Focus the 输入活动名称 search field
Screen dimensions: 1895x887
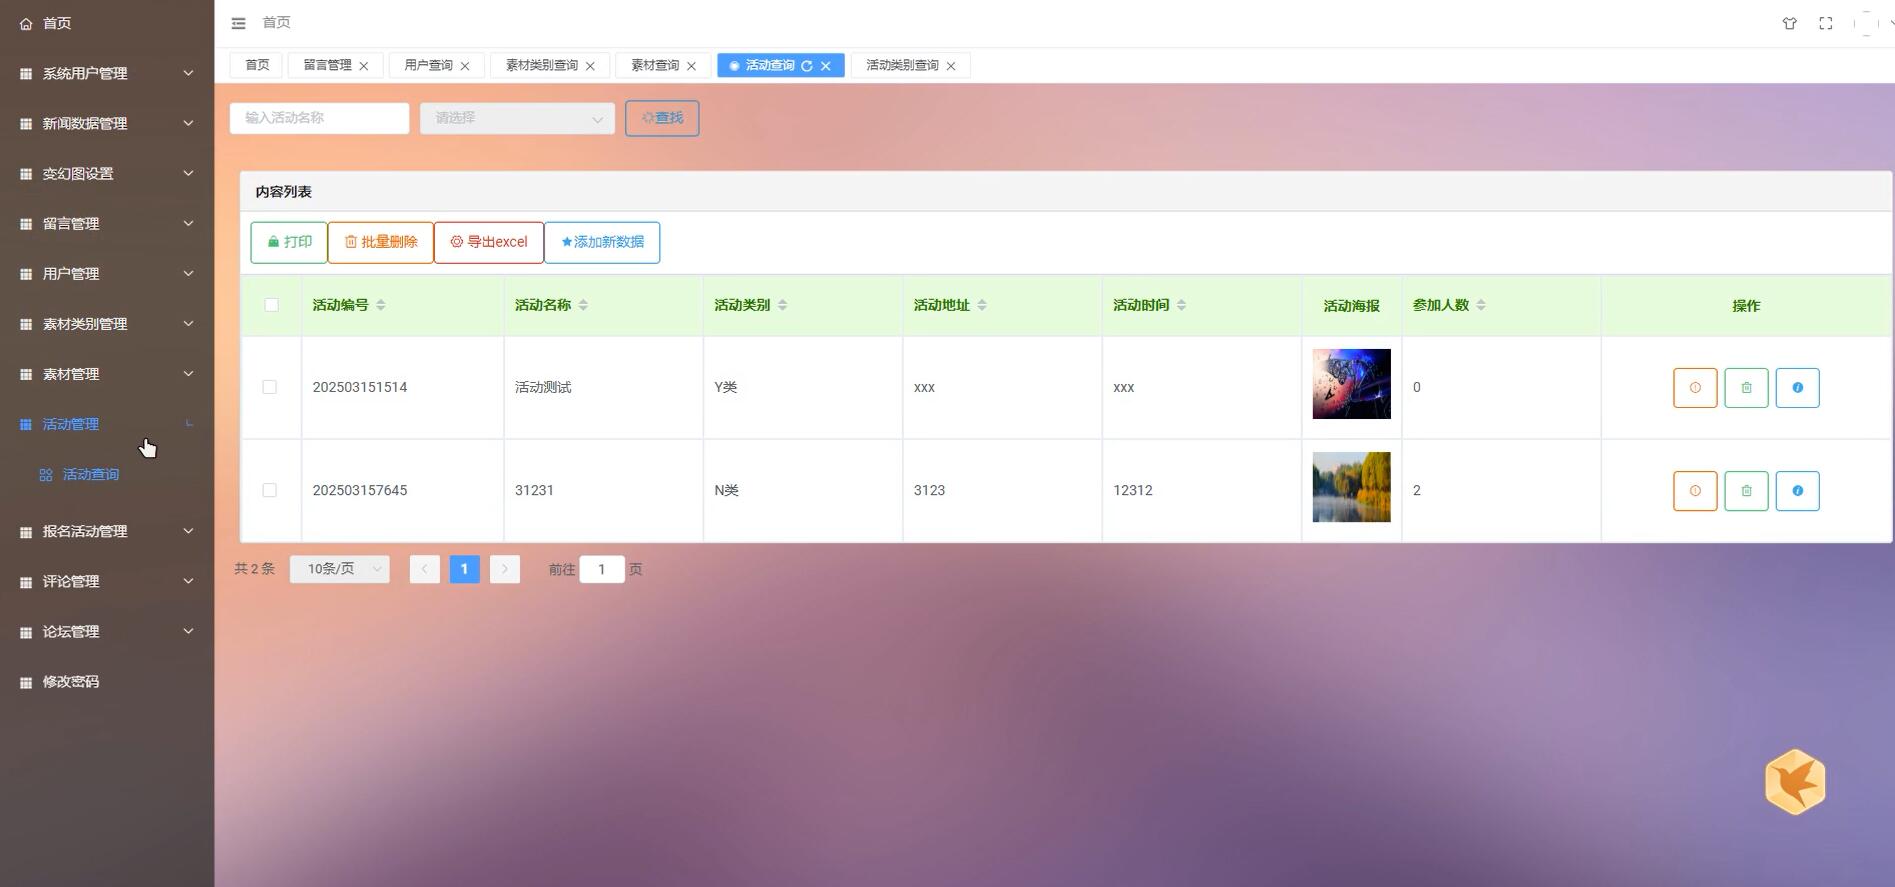[319, 118]
